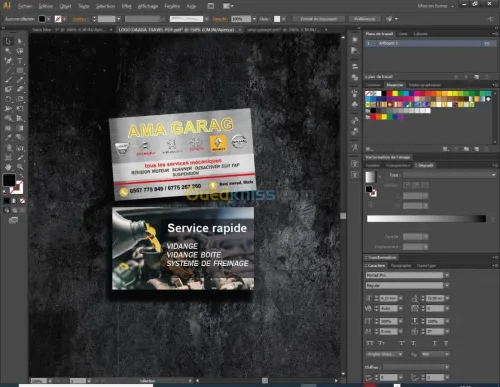Open the Objet menu
The height and width of the screenshot is (387, 500).
[x=65, y=6]
